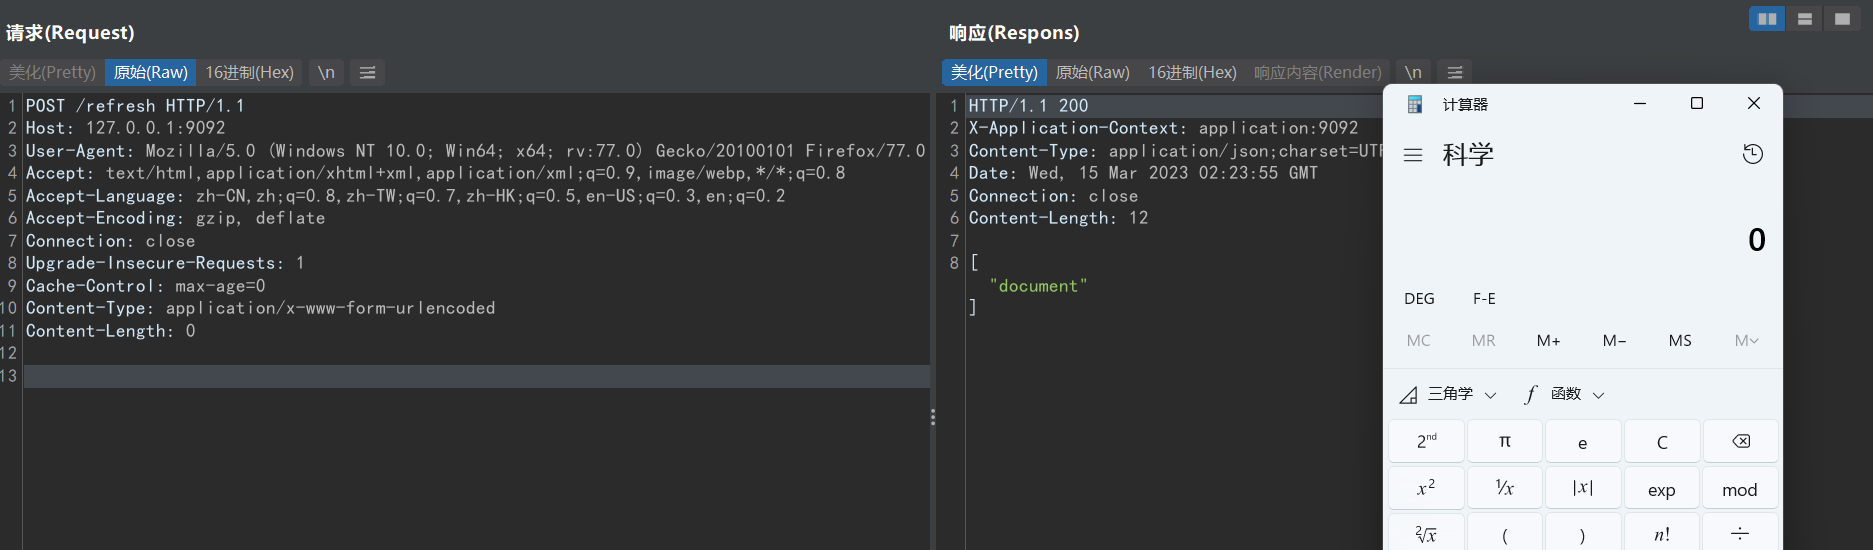Viewport: 1873px width, 550px height.
Task: Click the response Date header line
Action: pyautogui.click(x=1144, y=173)
